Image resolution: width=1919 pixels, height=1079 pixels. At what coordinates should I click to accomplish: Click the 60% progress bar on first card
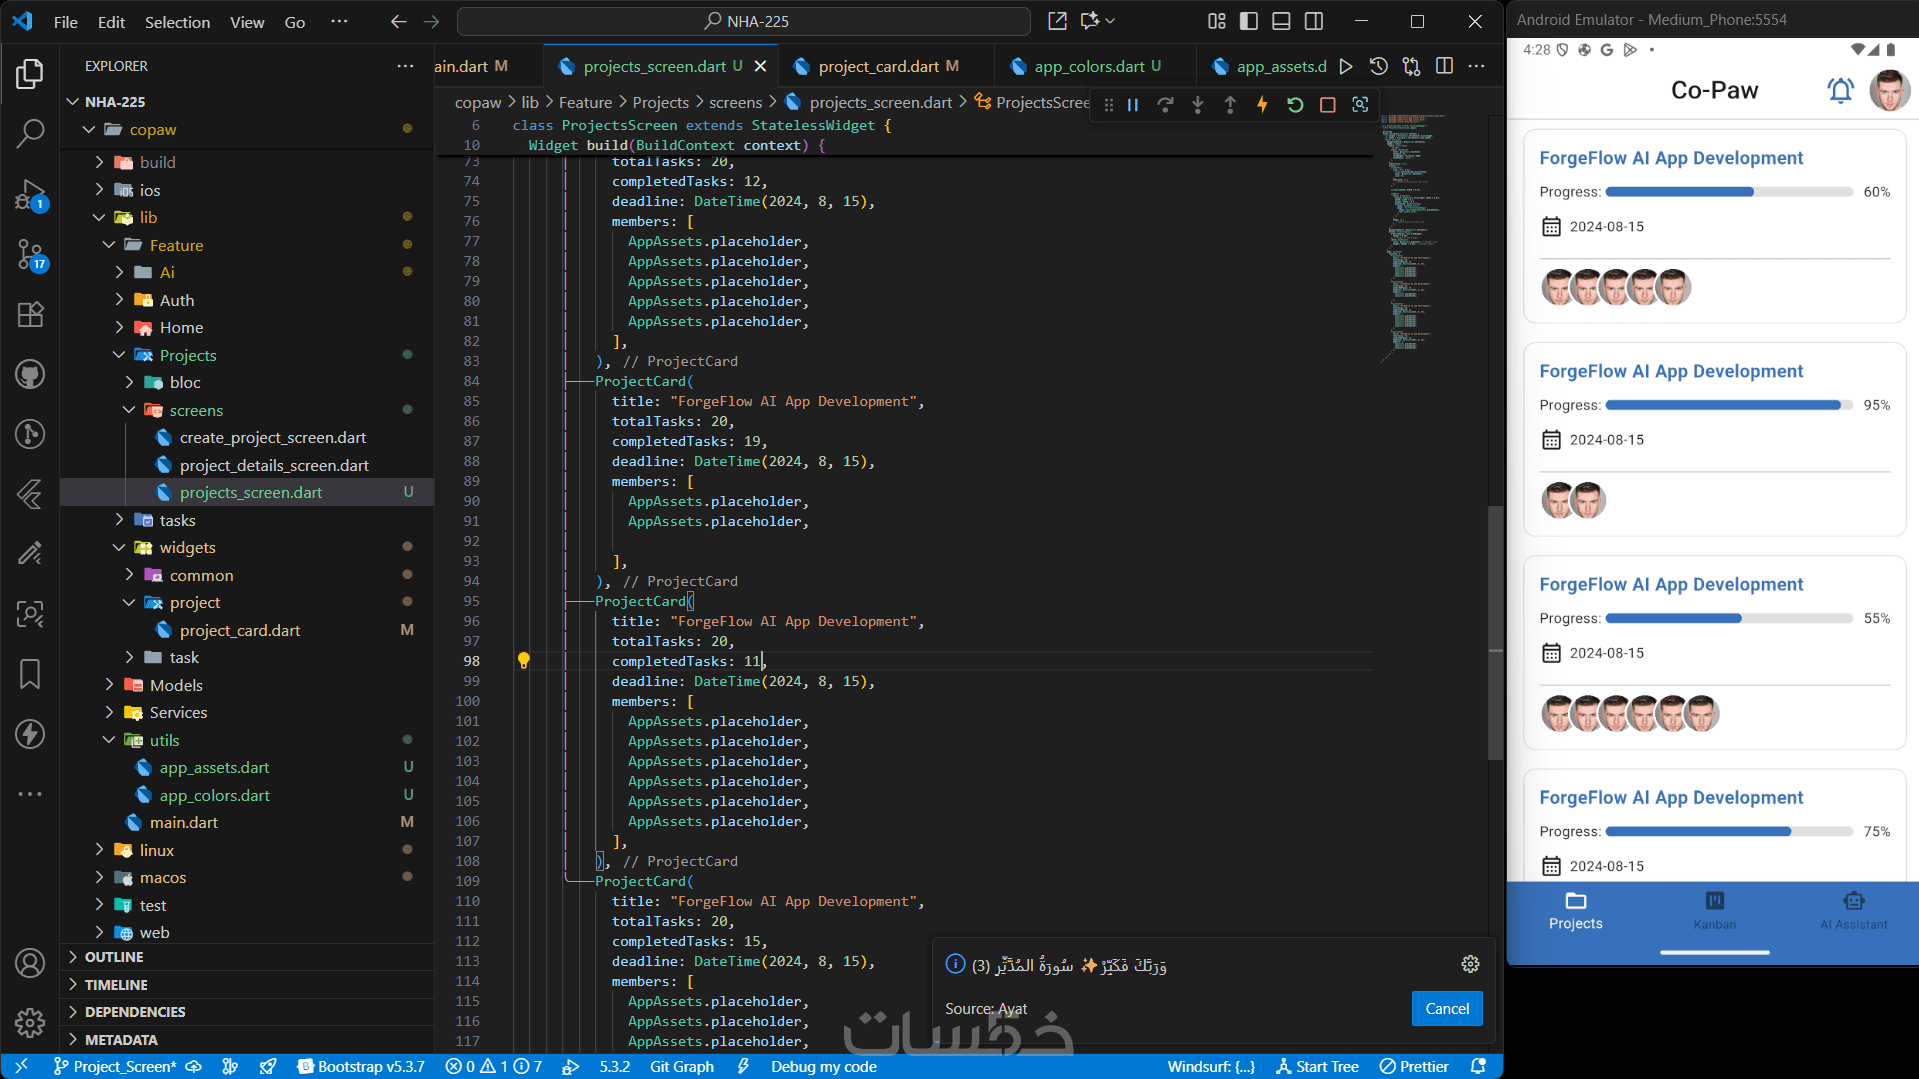[1728, 192]
